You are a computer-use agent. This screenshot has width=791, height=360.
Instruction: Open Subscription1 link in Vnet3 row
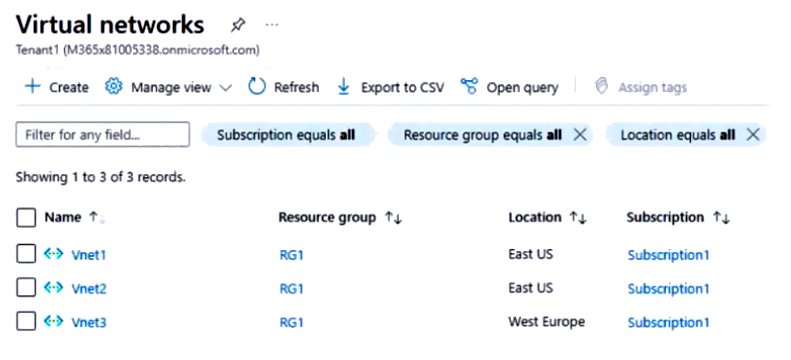point(668,323)
